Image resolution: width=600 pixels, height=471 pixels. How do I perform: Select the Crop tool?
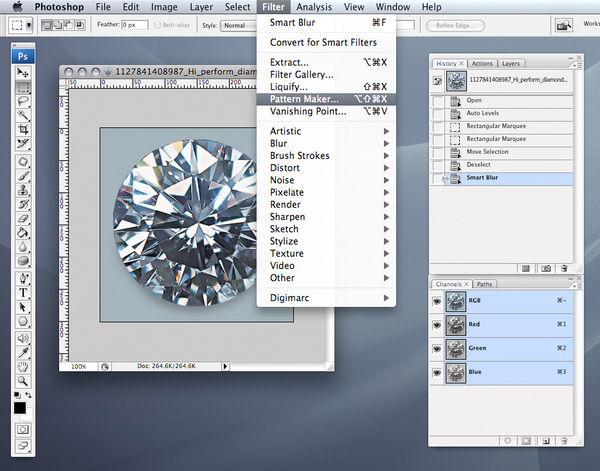[22, 129]
